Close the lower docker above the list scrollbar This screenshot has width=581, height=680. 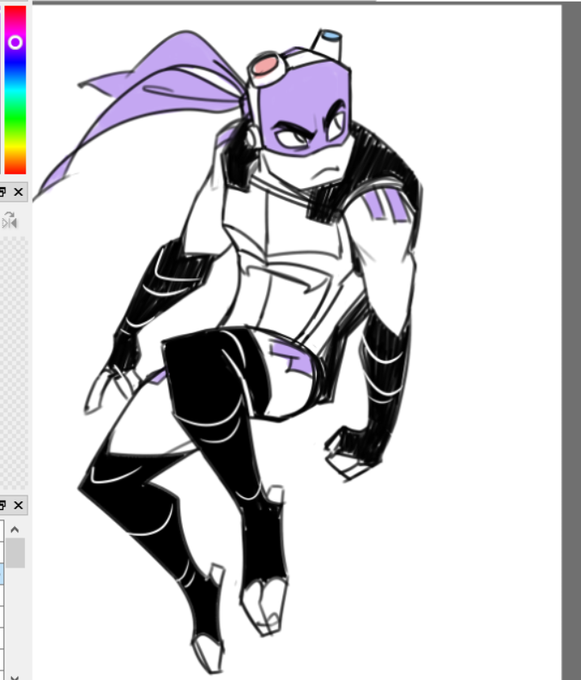[x=18, y=505]
